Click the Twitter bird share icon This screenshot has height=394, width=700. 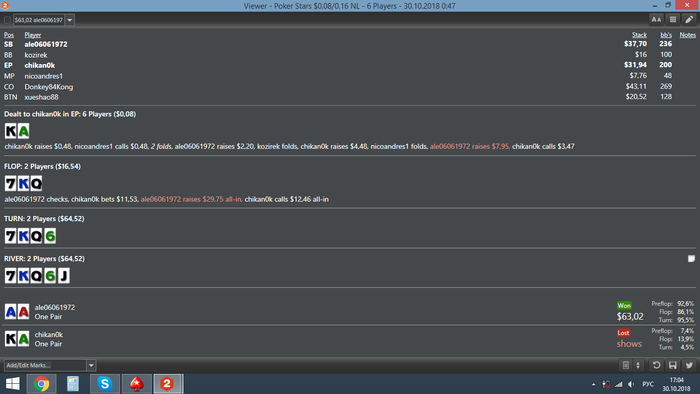tap(689, 365)
